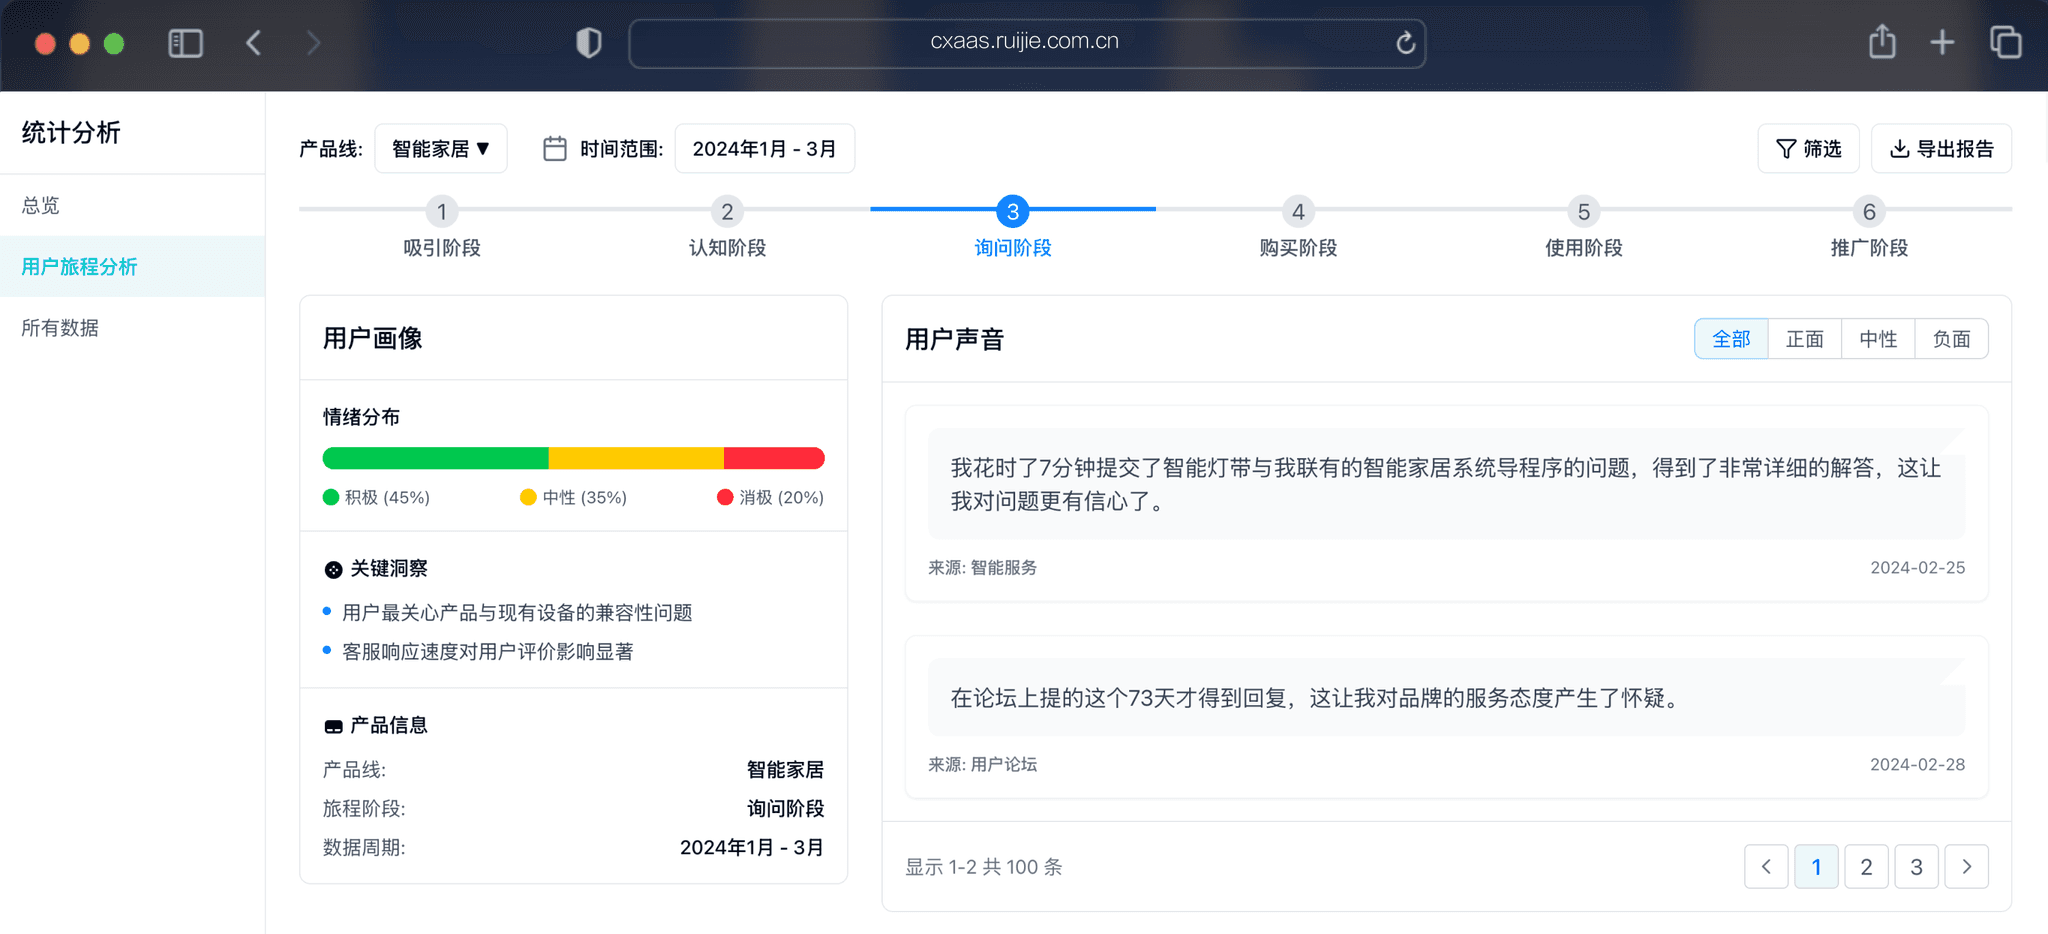Click the 数据周期 value 2024年1月 - 3月
The image size is (2048, 934).
pyautogui.click(x=752, y=847)
